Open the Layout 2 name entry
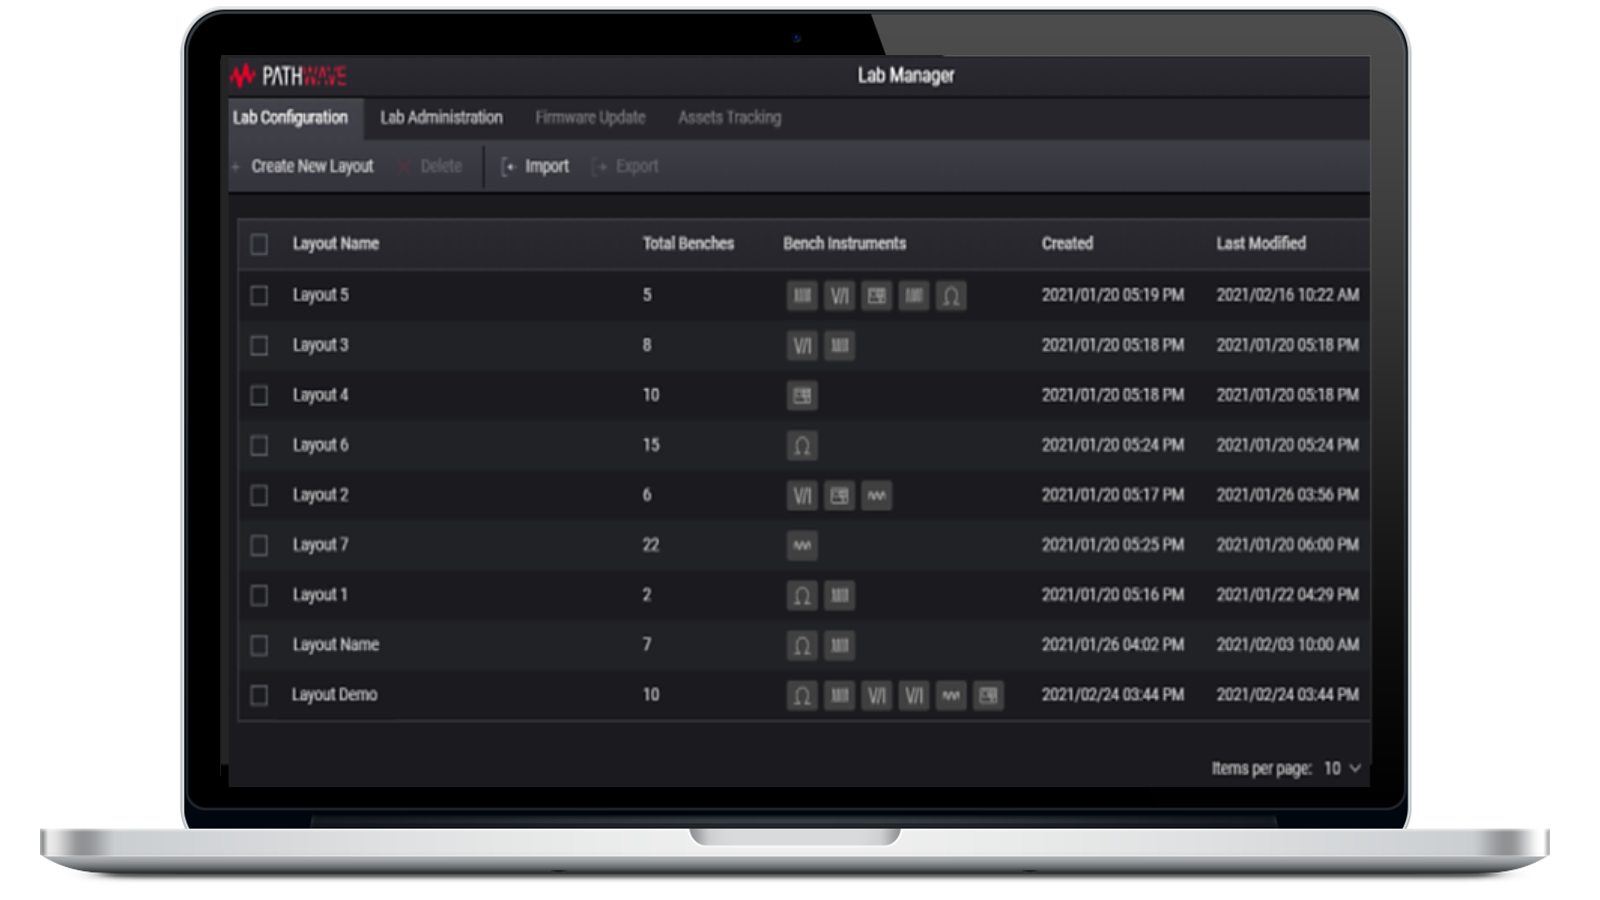This screenshot has height=900, width=1600. click(320, 495)
